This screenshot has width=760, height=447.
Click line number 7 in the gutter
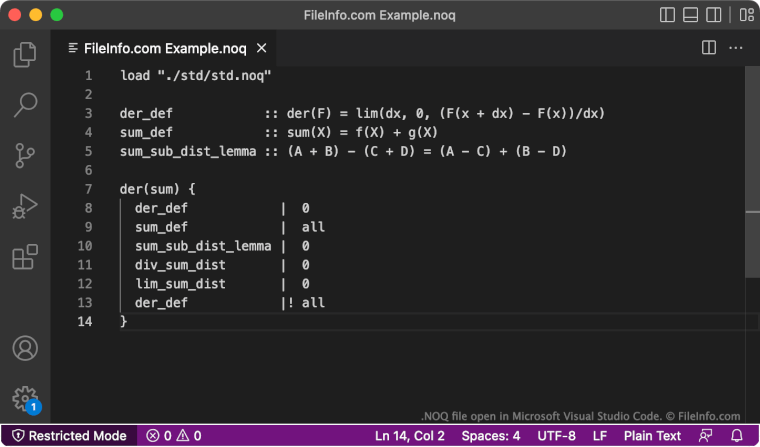click(x=88, y=189)
